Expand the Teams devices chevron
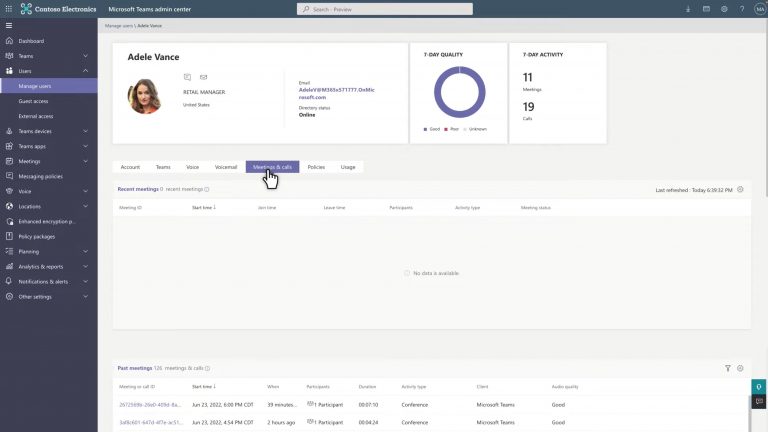 click(86, 131)
